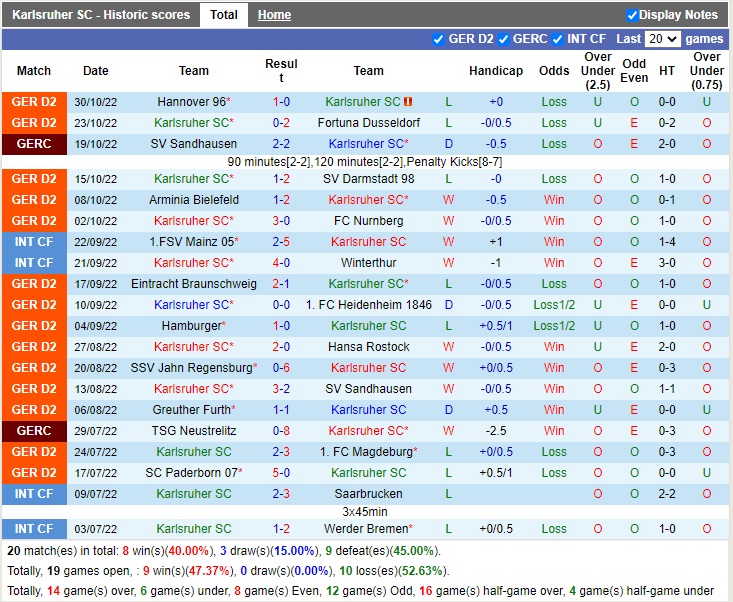This screenshot has height=602, width=733.
Task: Click the 0-6 score against SSV Jahn Regensburg
Action: (281, 368)
